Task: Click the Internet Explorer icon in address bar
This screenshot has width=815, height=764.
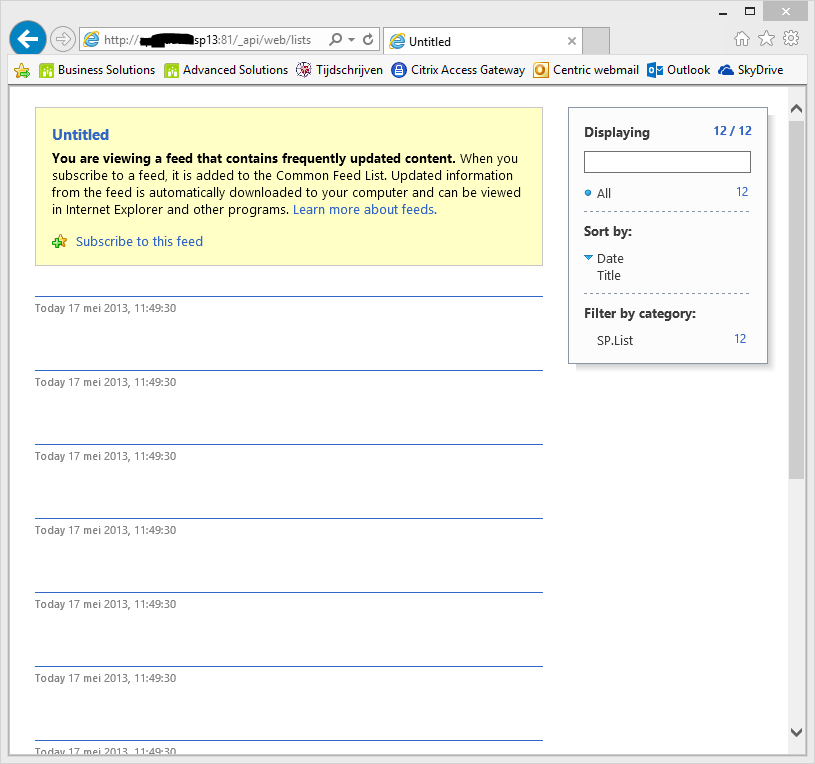Action: click(91, 39)
